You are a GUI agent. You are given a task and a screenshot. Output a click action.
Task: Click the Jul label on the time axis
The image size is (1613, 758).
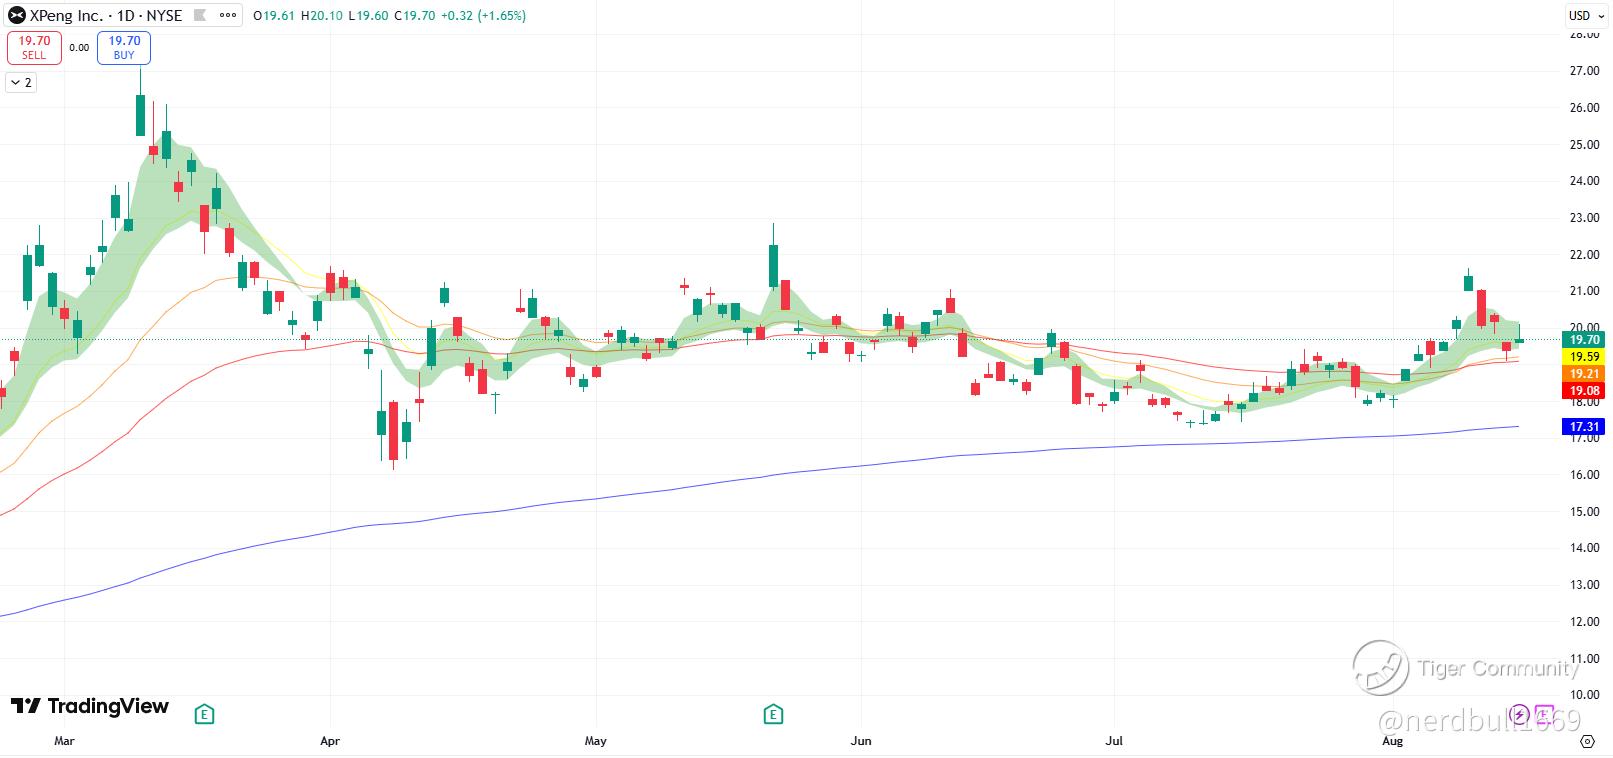tap(1114, 741)
